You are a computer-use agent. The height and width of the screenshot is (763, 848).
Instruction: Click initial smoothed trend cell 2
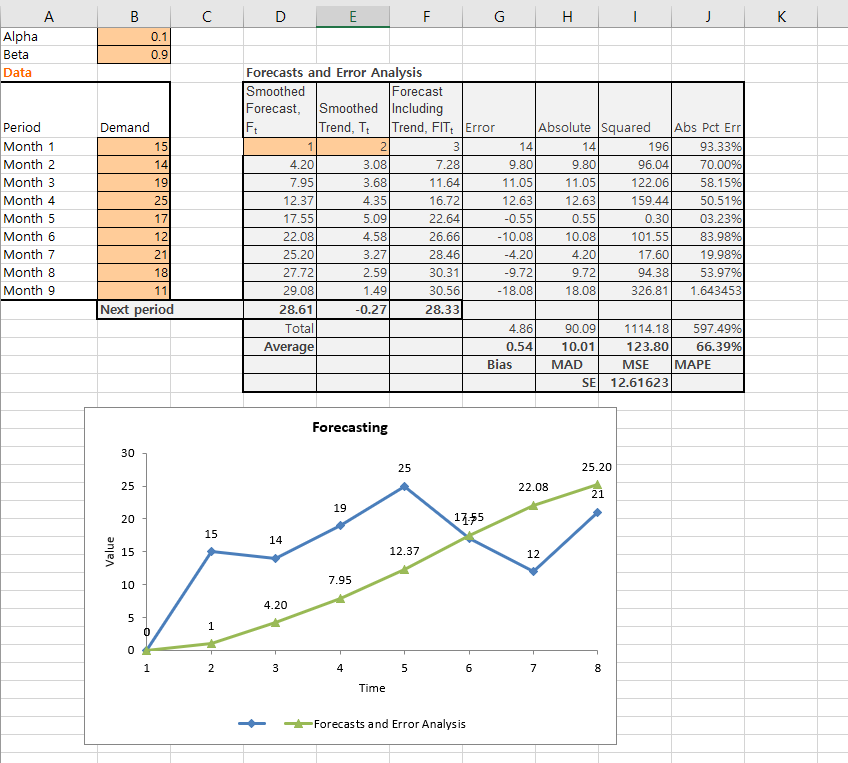[353, 147]
